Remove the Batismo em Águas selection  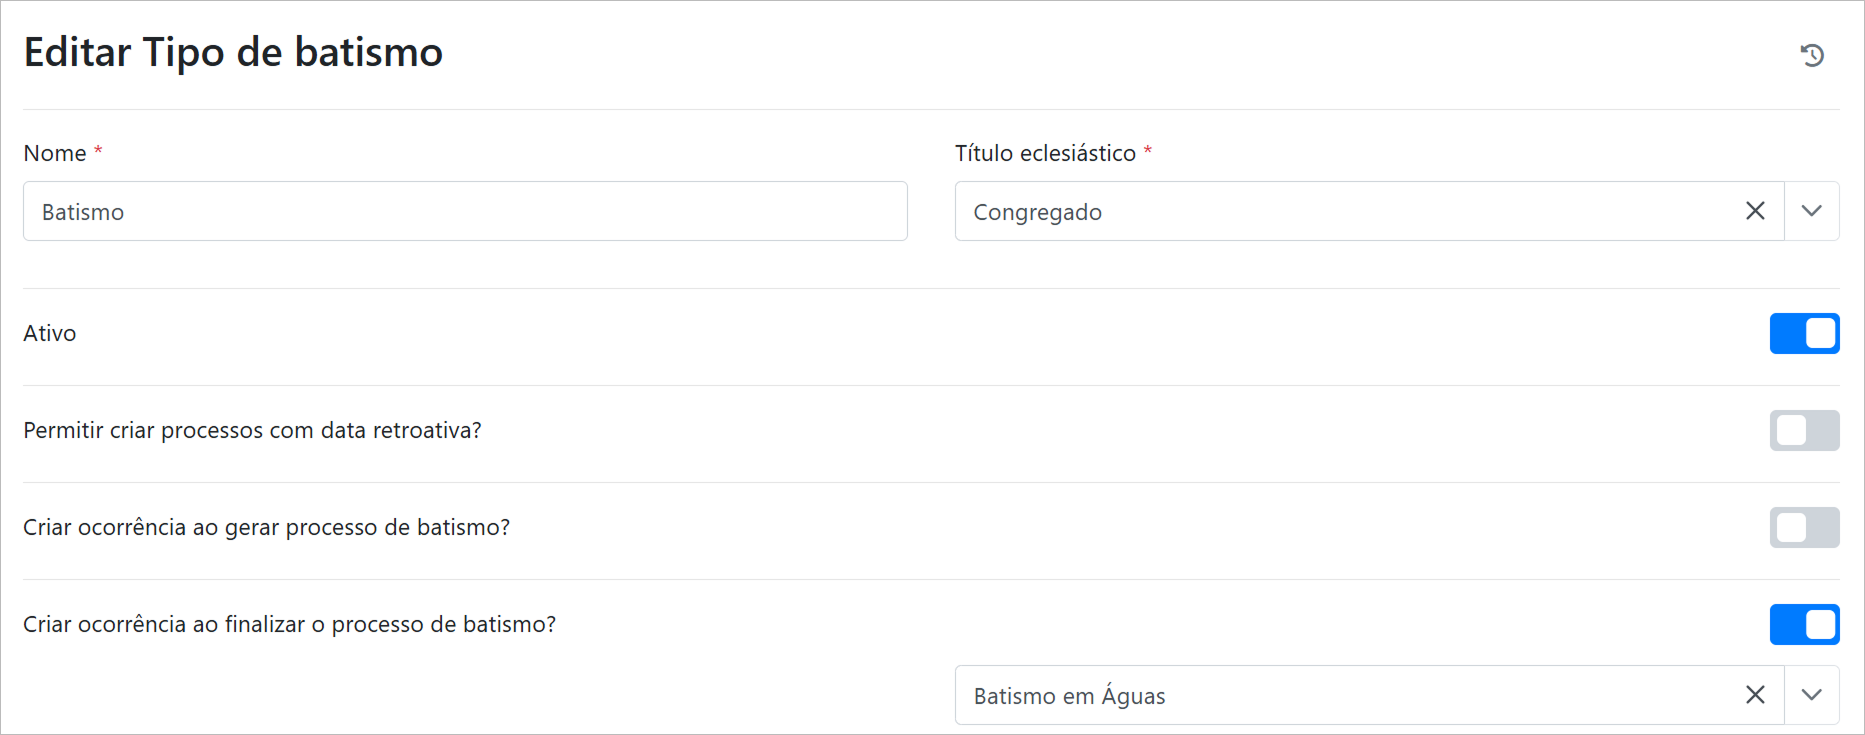click(x=1755, y=695)
